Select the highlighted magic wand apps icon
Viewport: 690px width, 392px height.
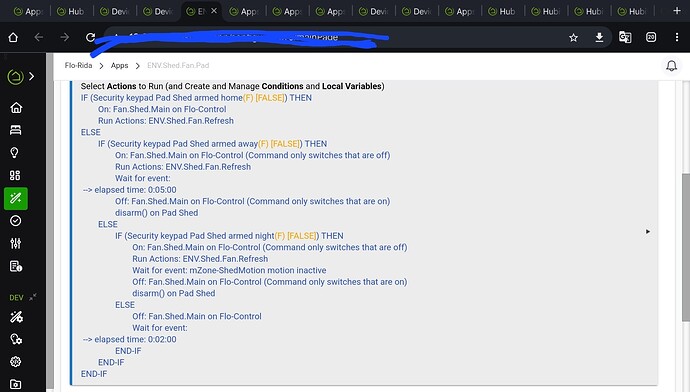coord(16,198)
